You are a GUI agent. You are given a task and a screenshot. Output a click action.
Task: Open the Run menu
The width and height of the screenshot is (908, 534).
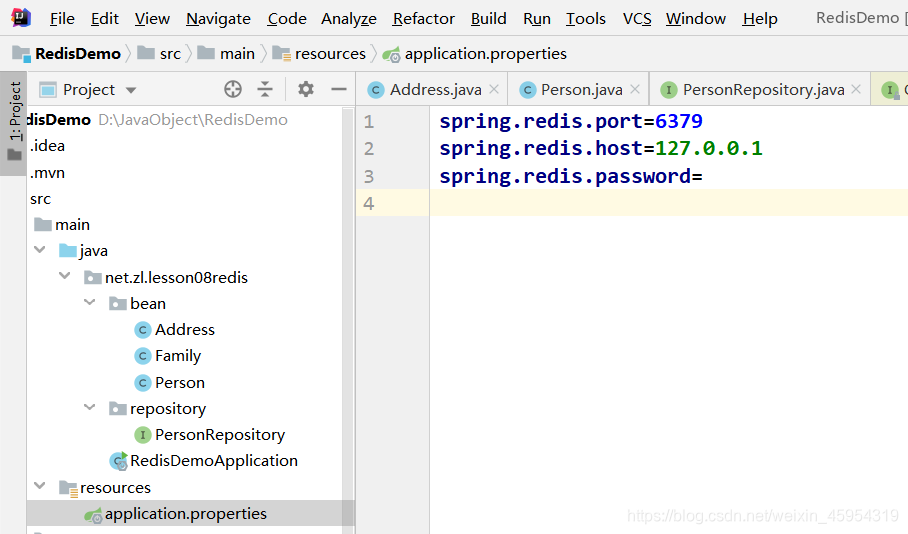click(537, 19)
